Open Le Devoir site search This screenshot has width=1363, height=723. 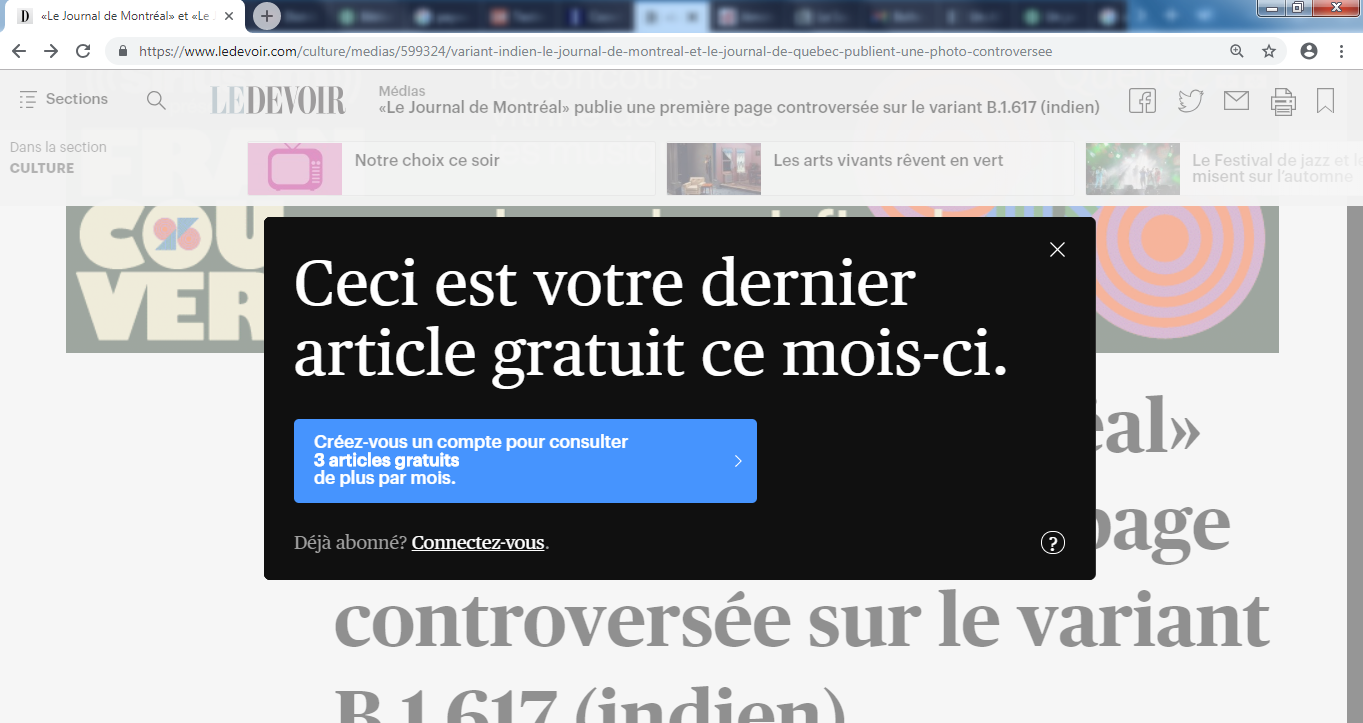tap(156, 100)
